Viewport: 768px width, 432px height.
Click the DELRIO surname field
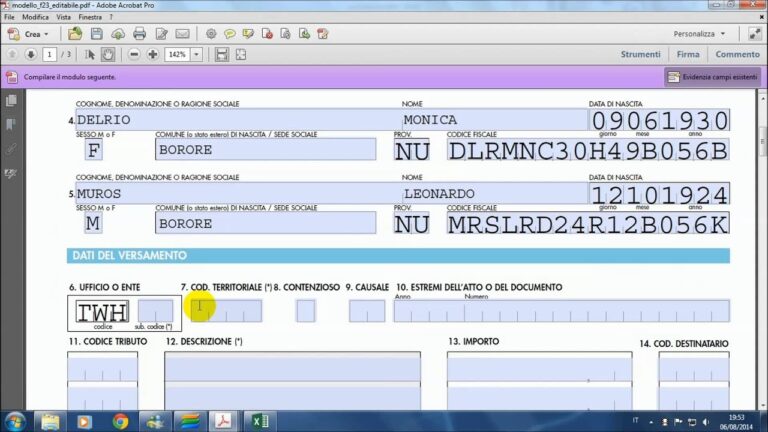239,120
